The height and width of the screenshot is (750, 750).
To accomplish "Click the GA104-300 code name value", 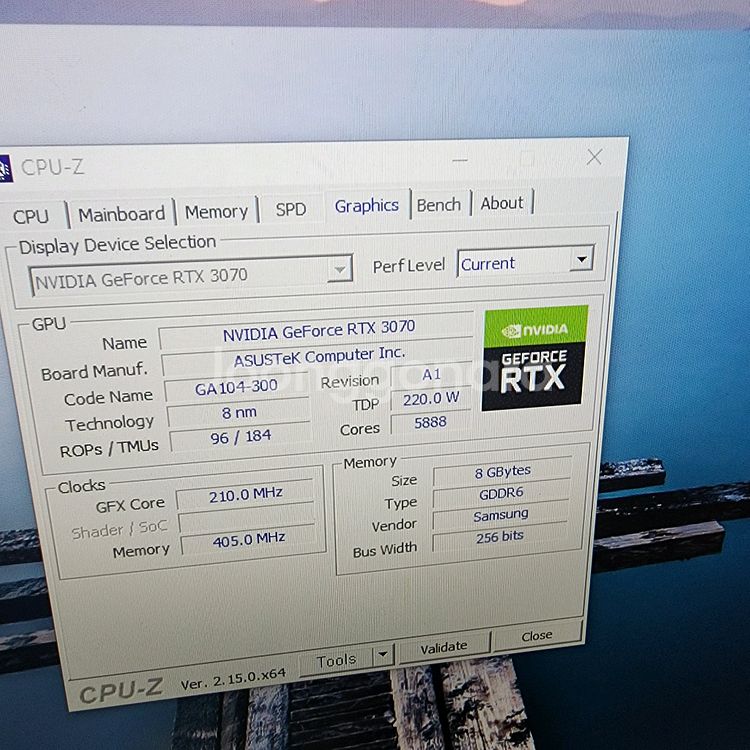I will click(237, 387).
